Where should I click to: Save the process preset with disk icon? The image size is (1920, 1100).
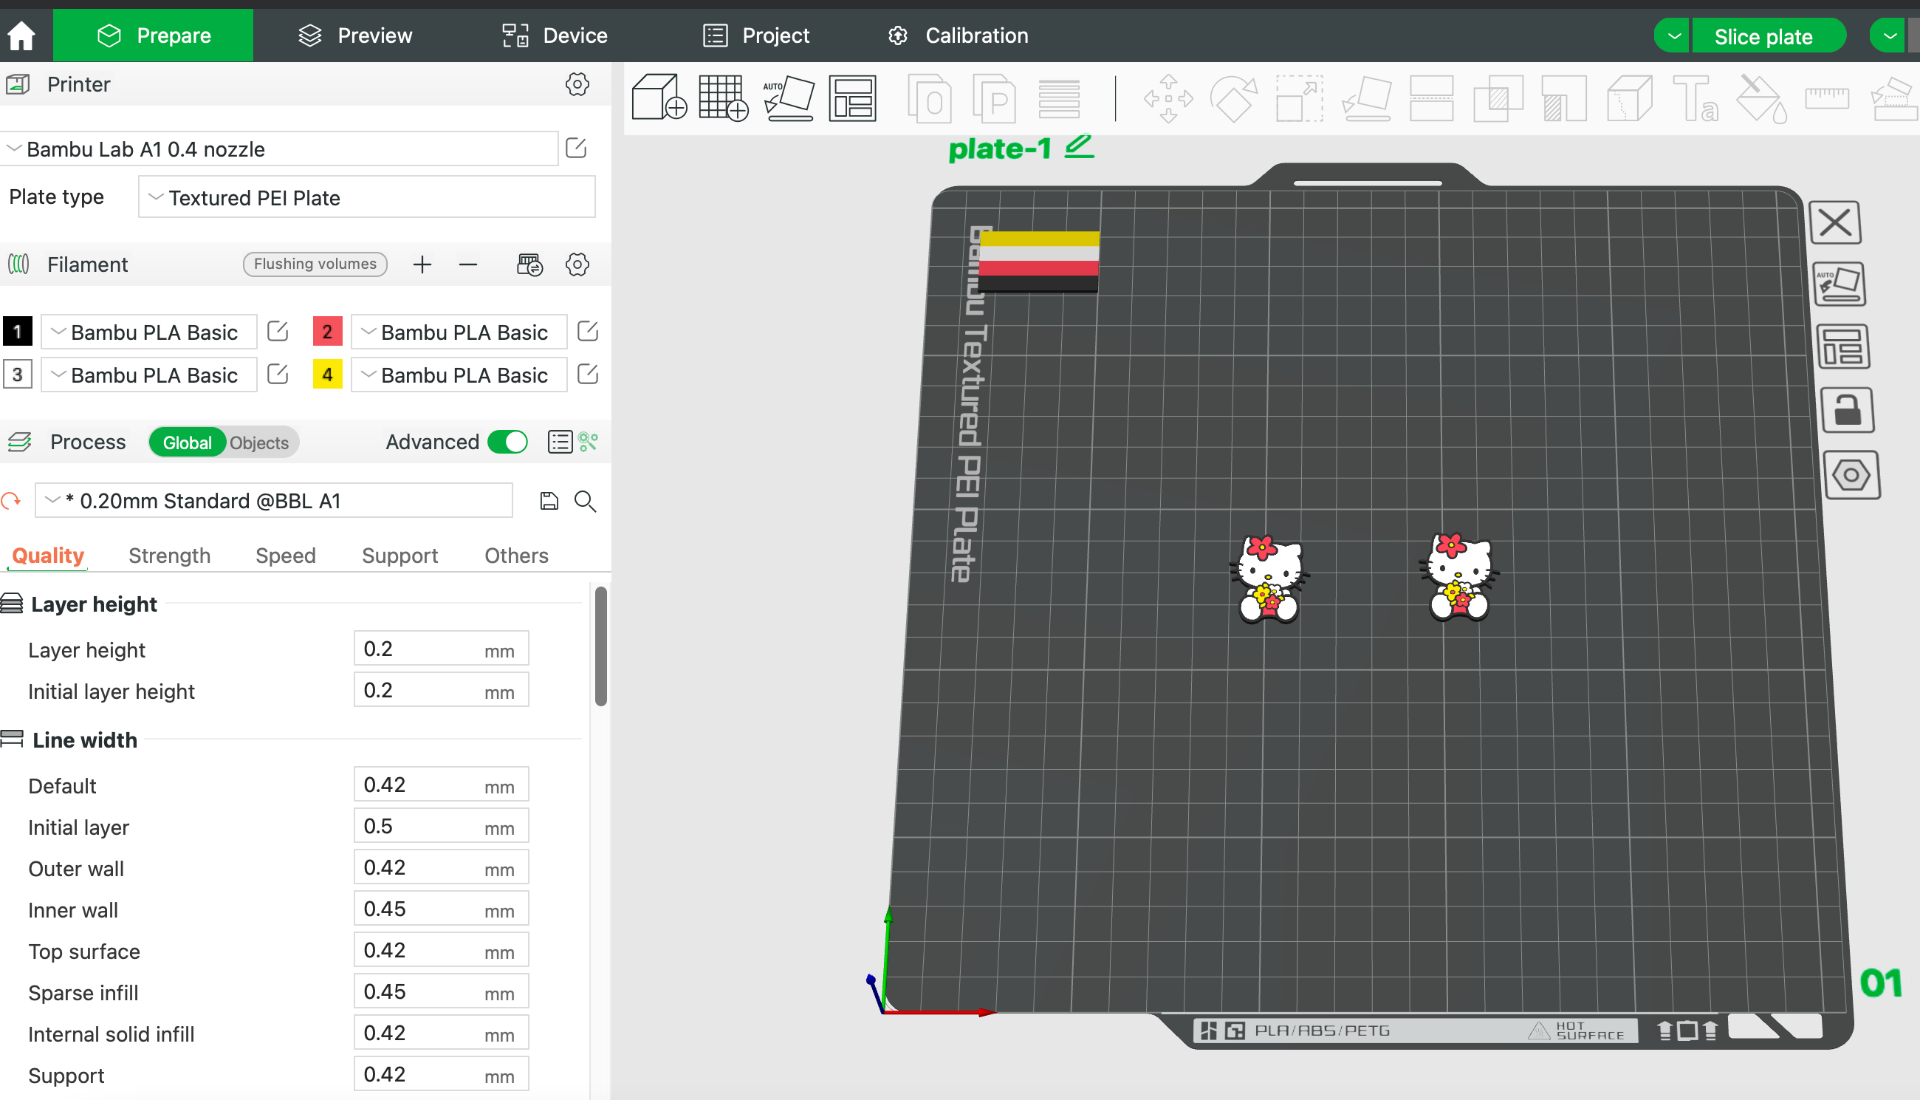(549, 501)
